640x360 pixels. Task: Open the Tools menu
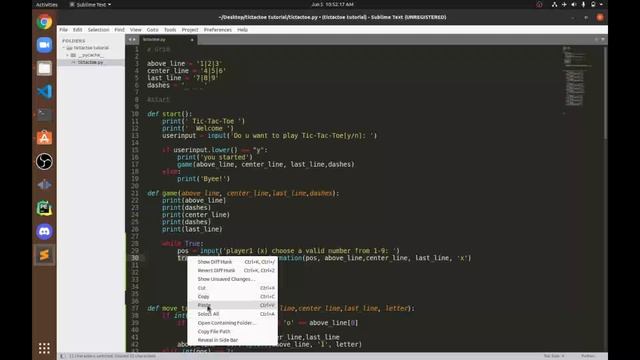pyautogui.click(x=170, y=30)
